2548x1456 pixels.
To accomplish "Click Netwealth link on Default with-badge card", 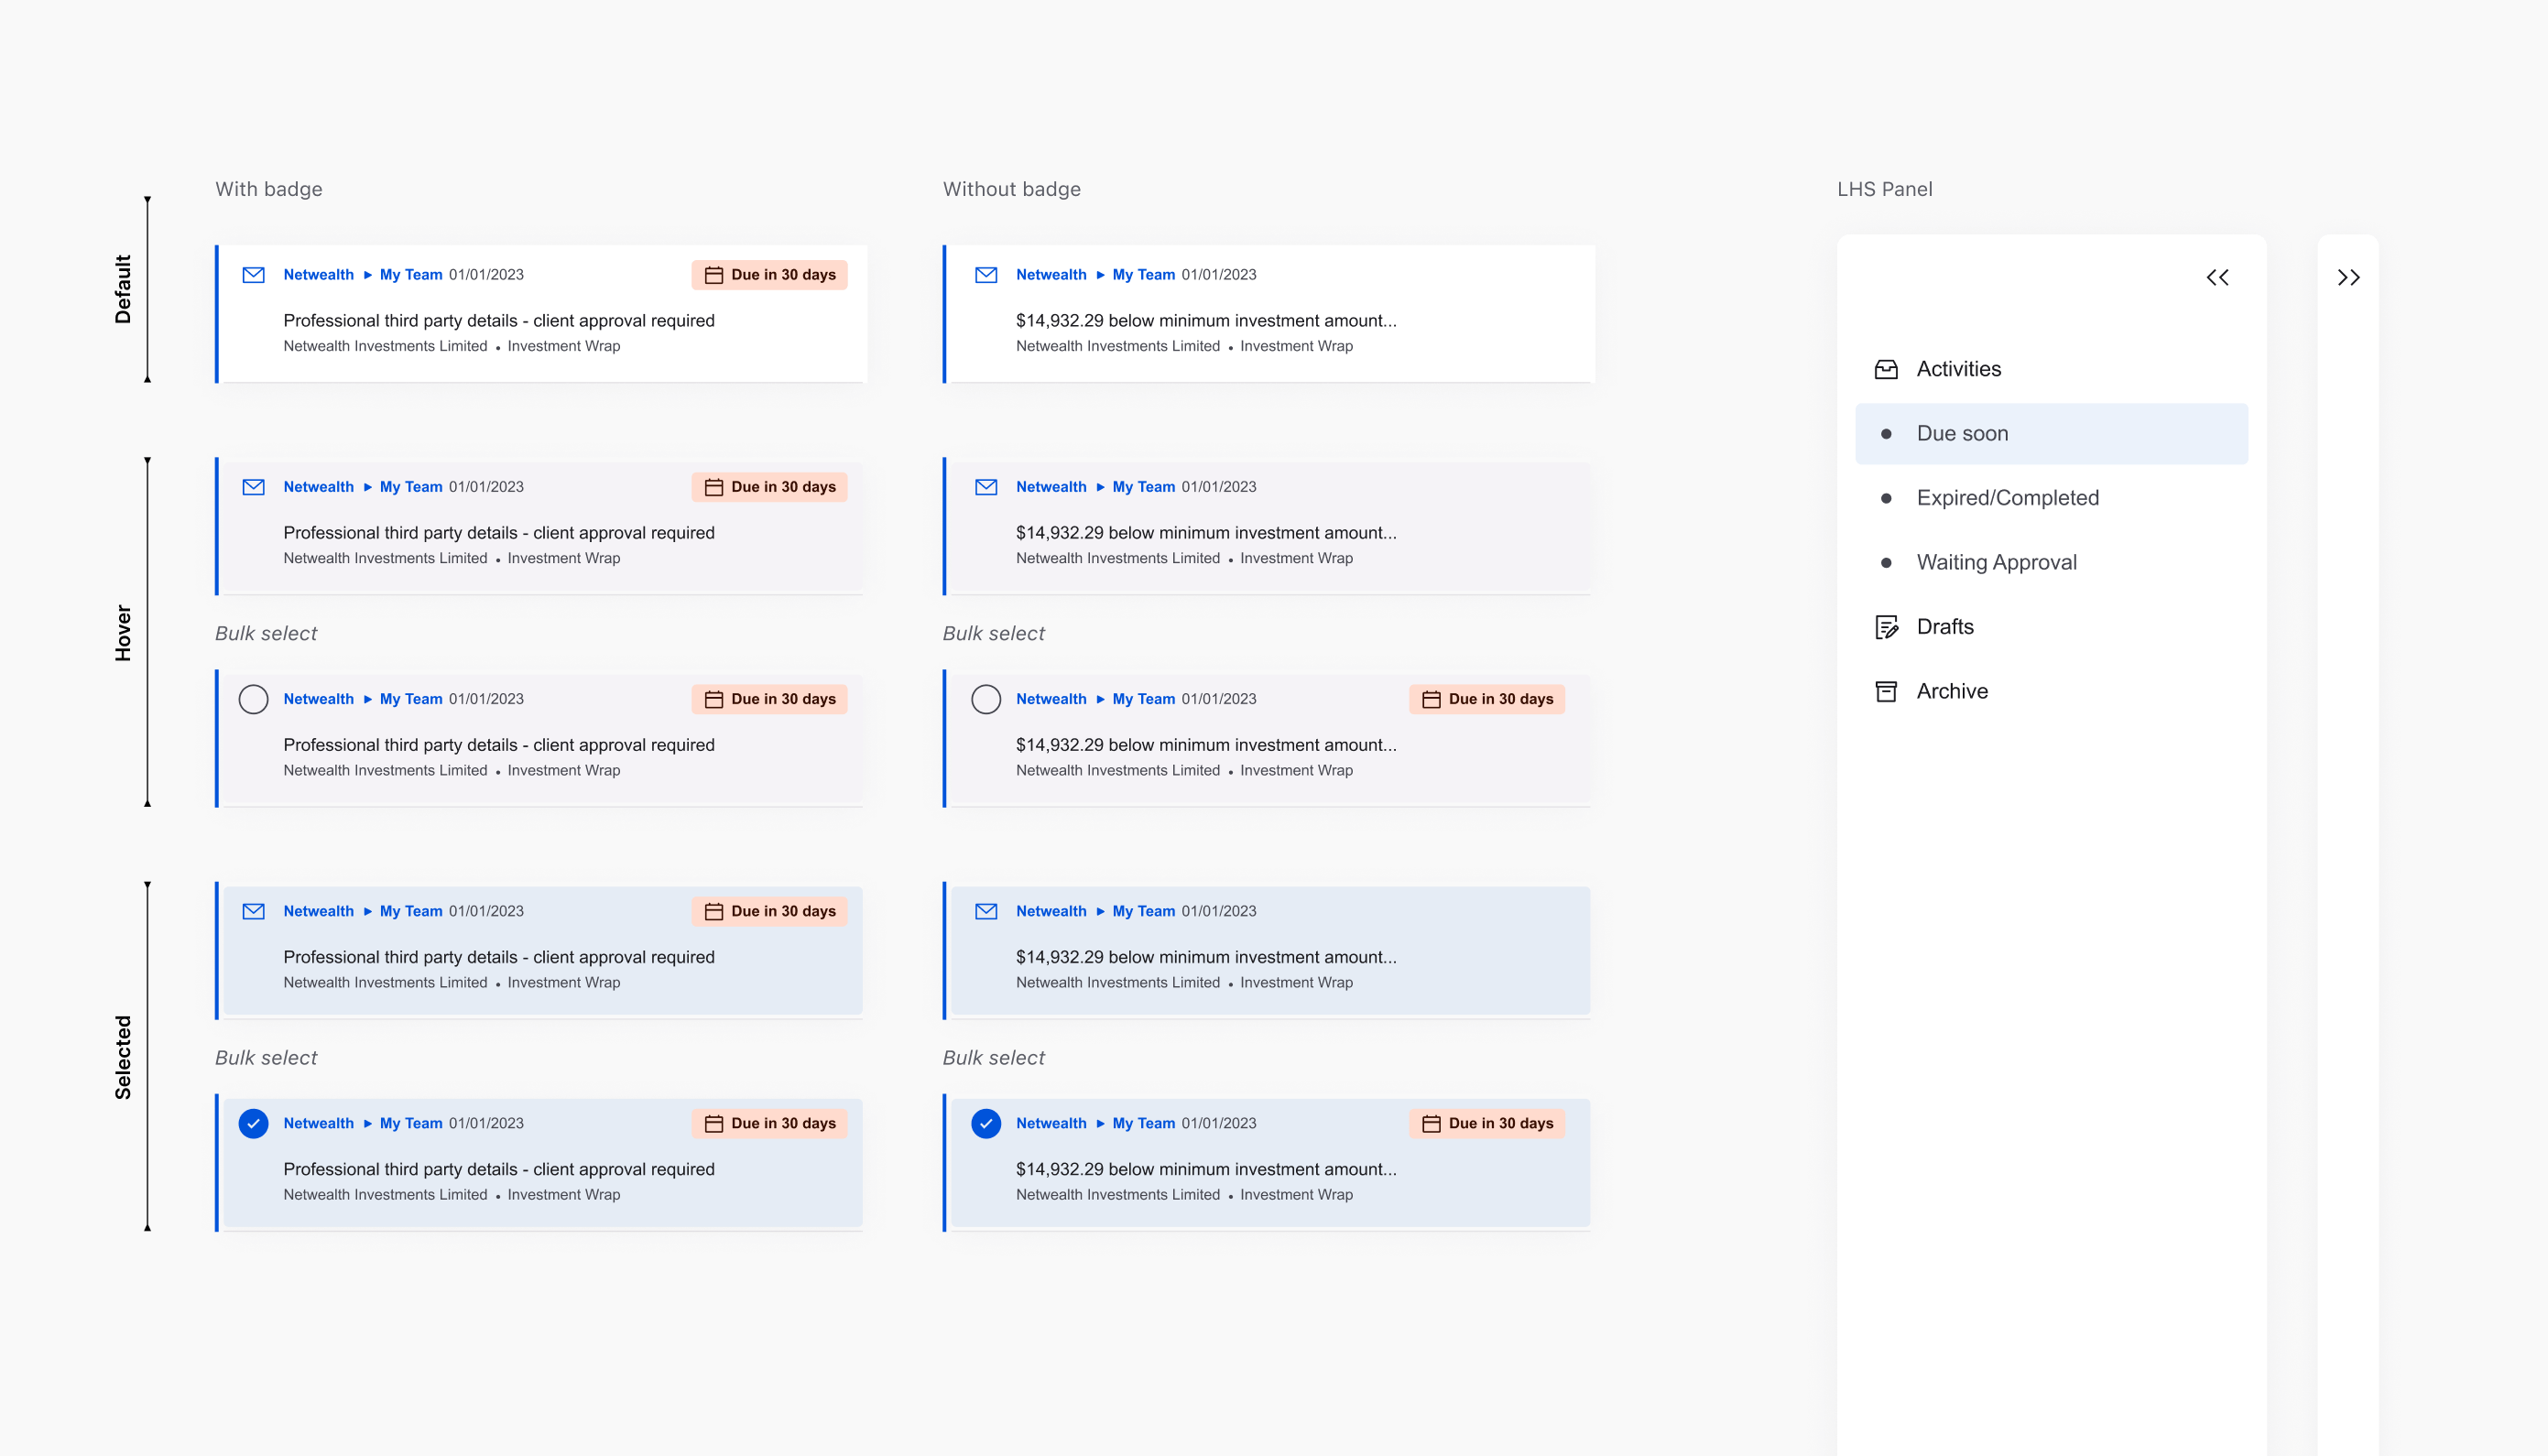I will pyautogui.click(x=318, y=275).
